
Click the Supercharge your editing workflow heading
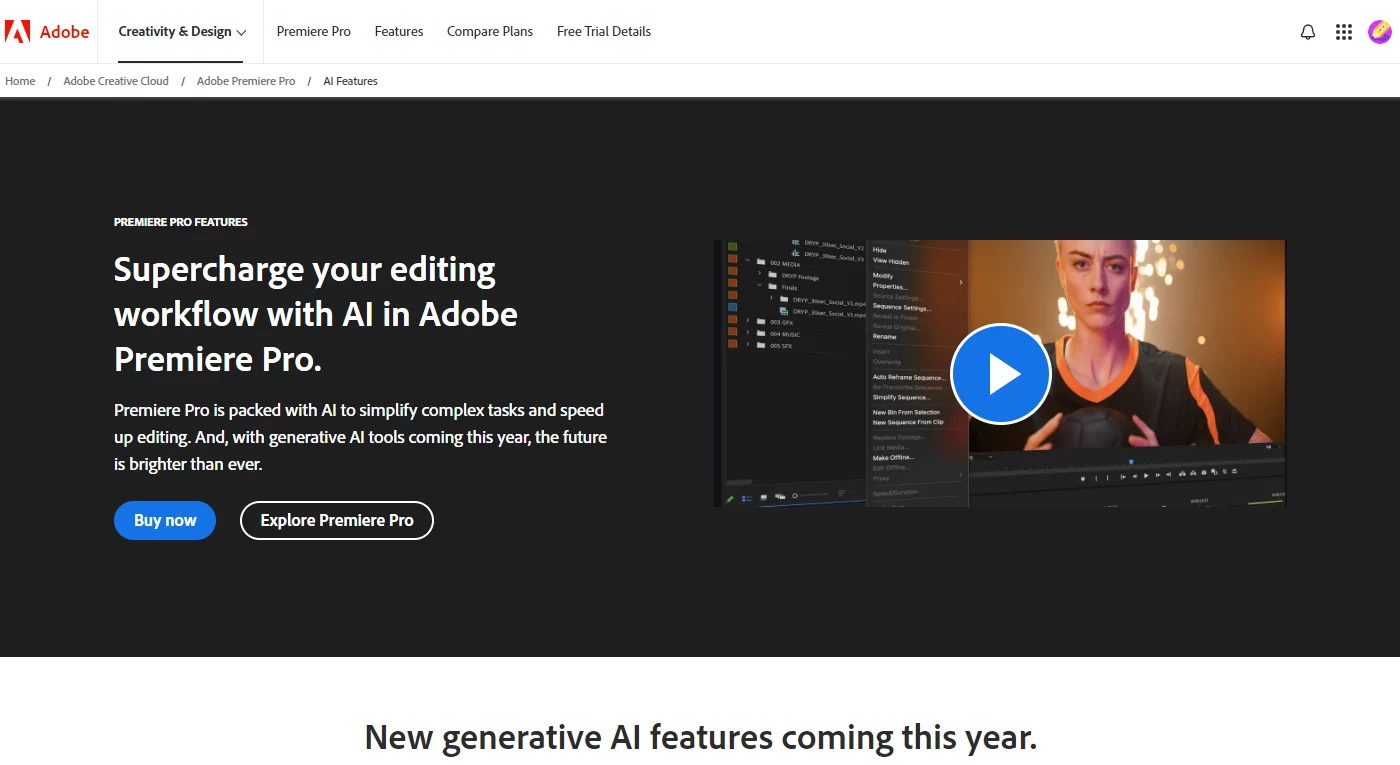(316, 314)
